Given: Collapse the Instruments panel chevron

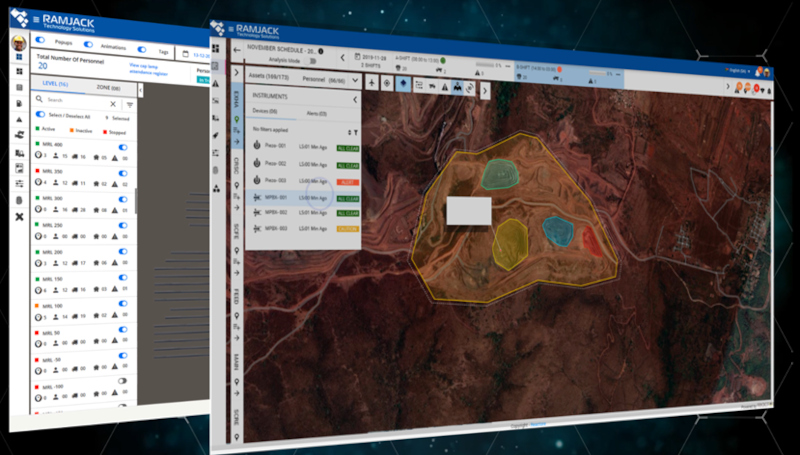Looking at the screenshot, I should click(x=355, y=99).
